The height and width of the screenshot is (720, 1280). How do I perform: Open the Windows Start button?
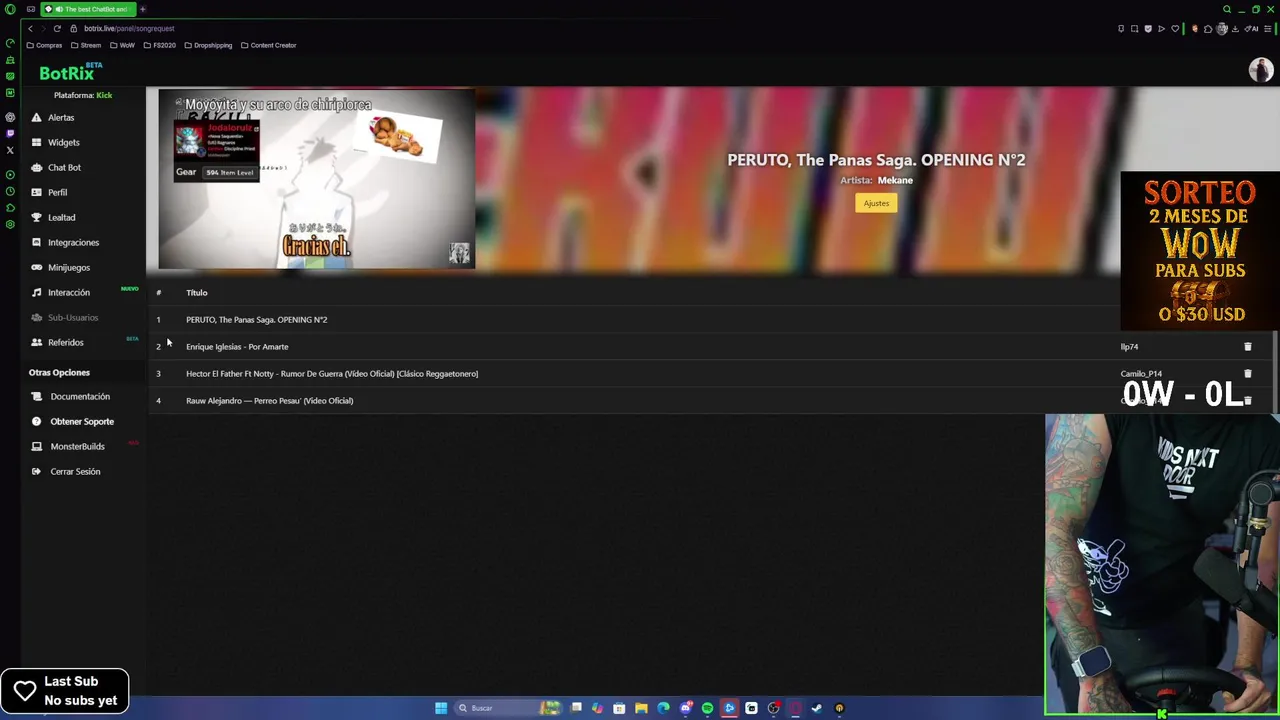point(441,708)
